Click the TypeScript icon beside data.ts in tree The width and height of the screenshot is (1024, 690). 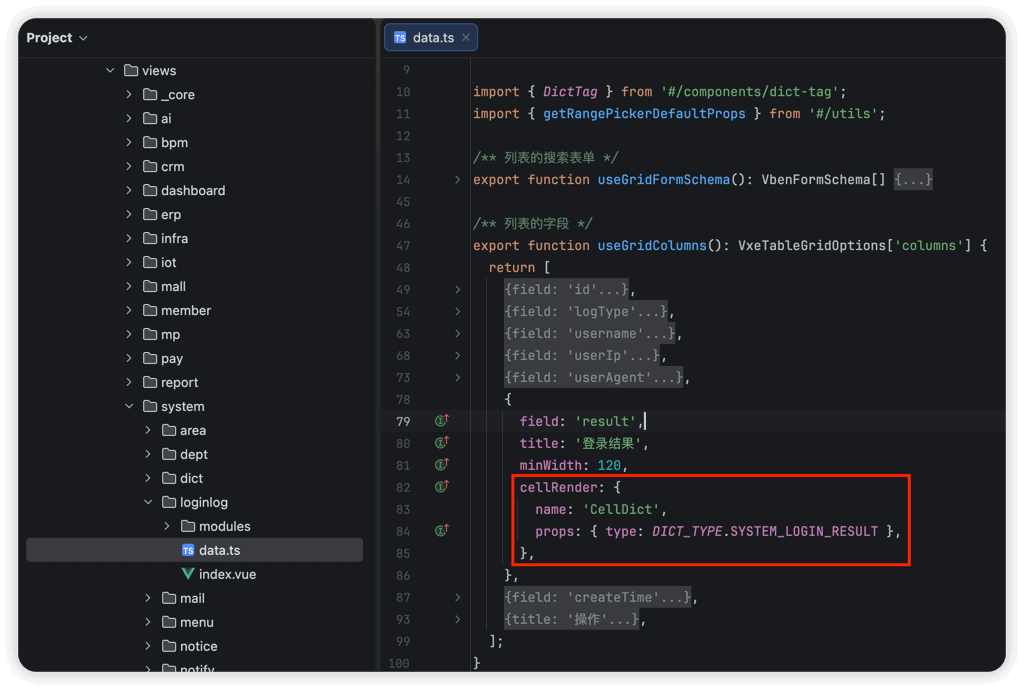tap(188, 550)
